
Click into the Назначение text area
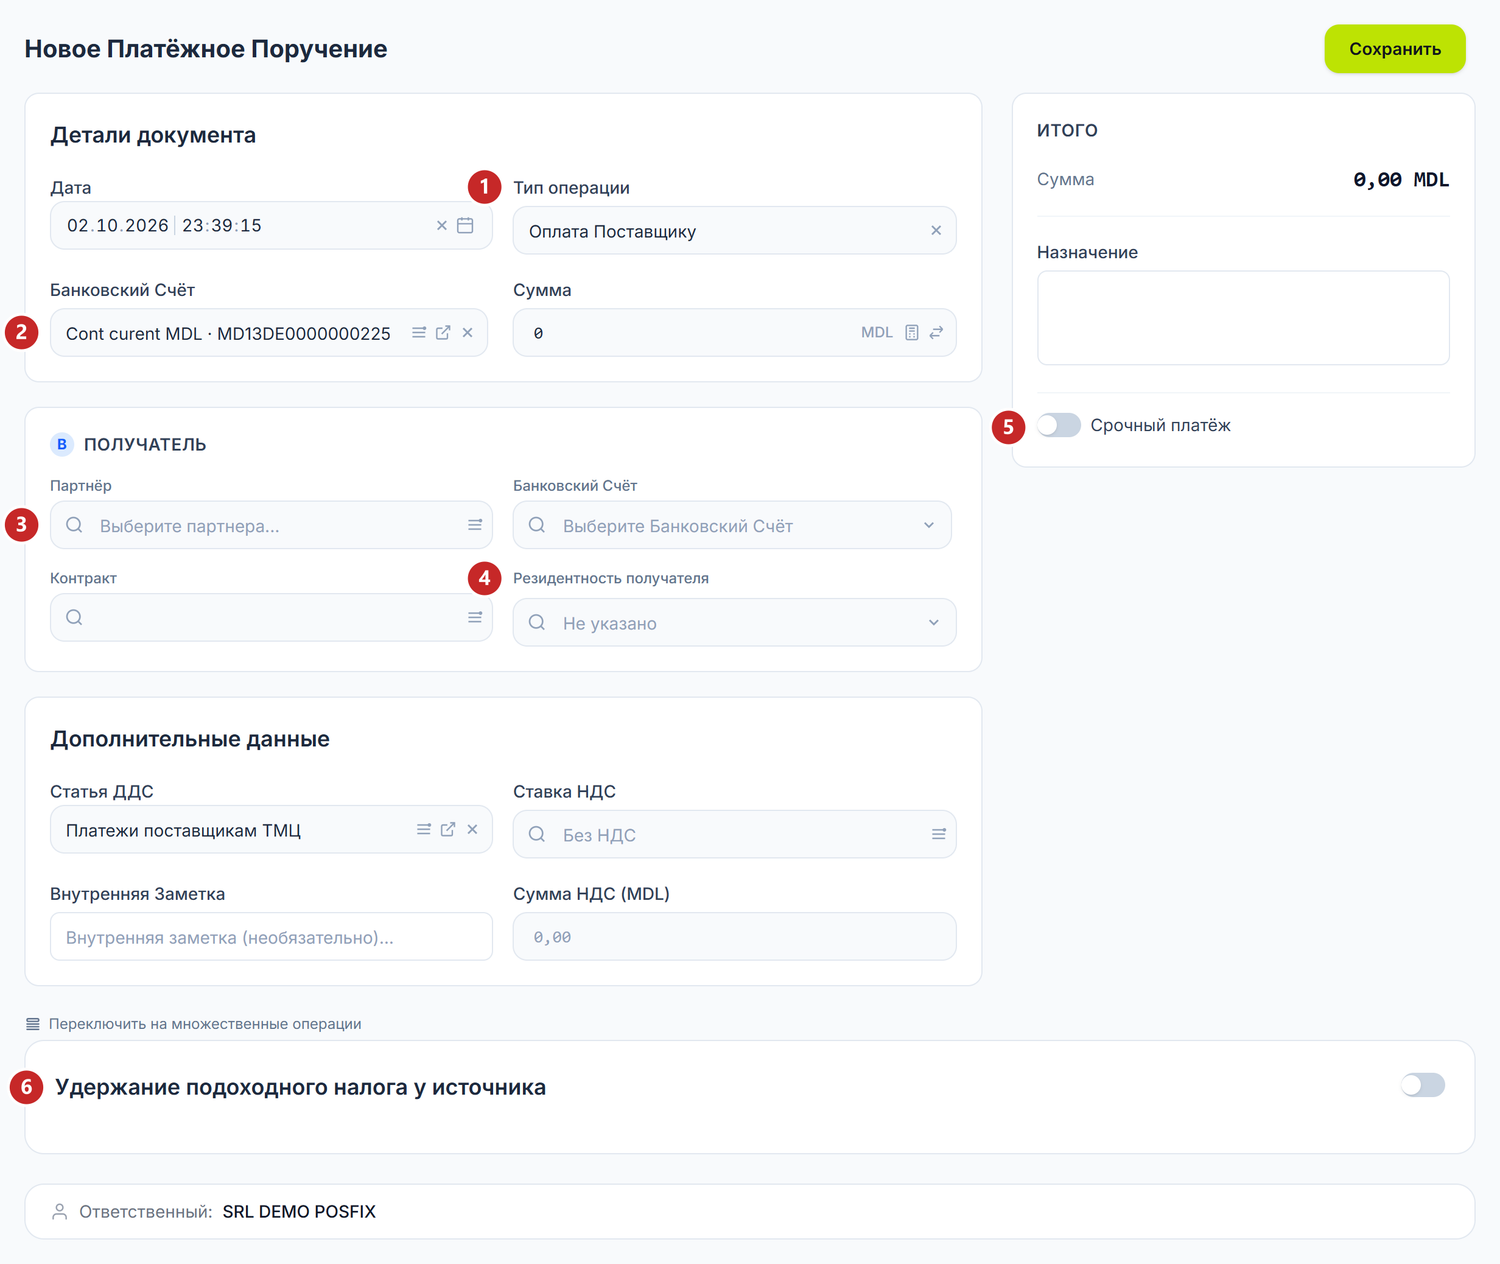tap(1243, 318)
